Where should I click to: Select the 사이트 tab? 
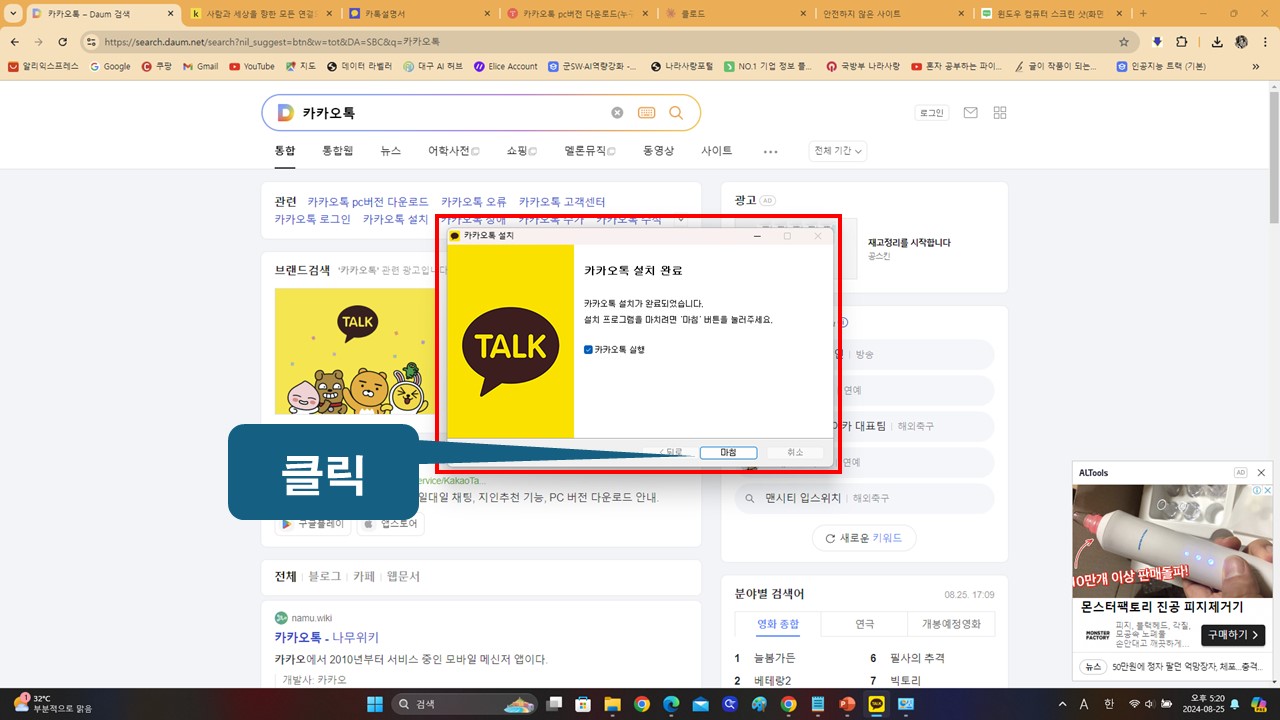click(717, 151)
